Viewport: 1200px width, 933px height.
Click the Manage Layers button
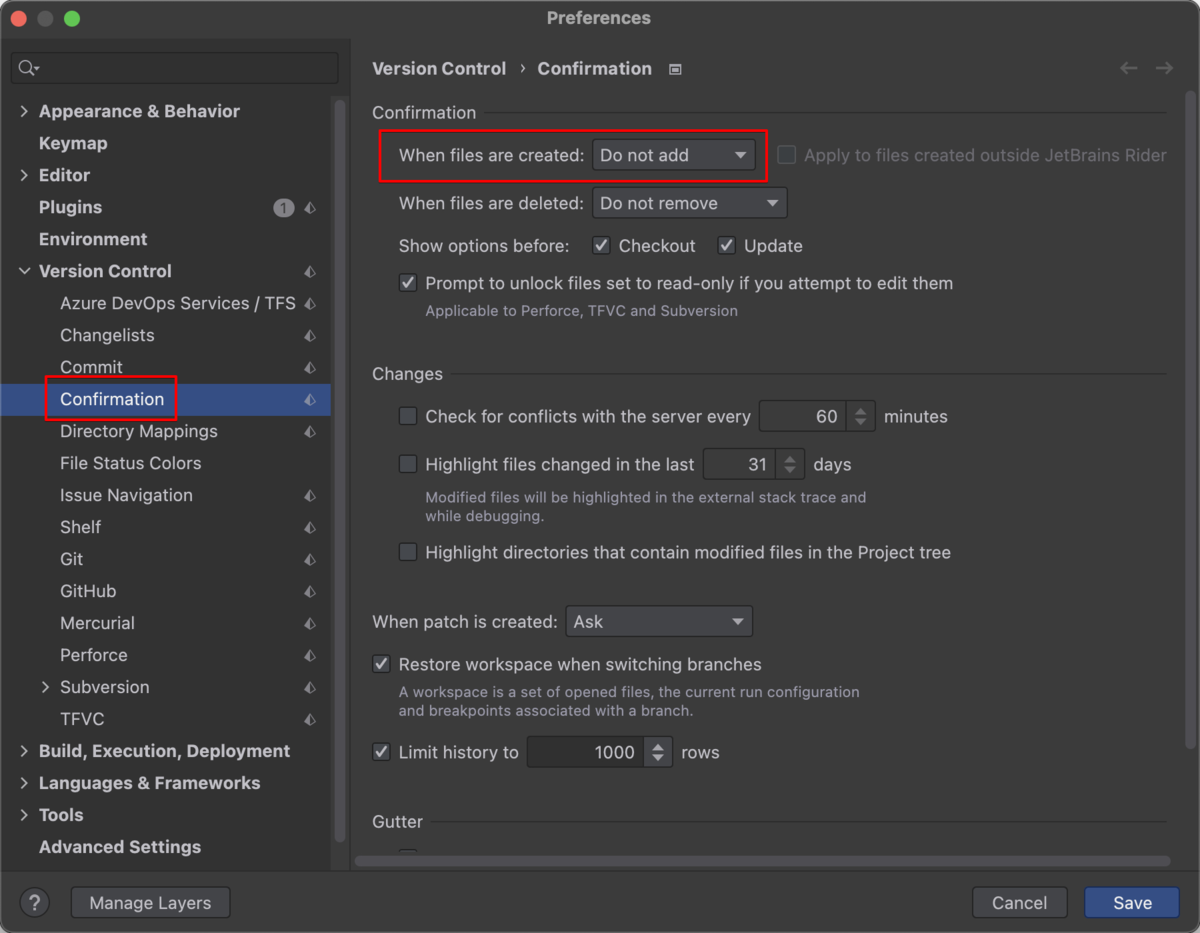(x=150, y=903)
